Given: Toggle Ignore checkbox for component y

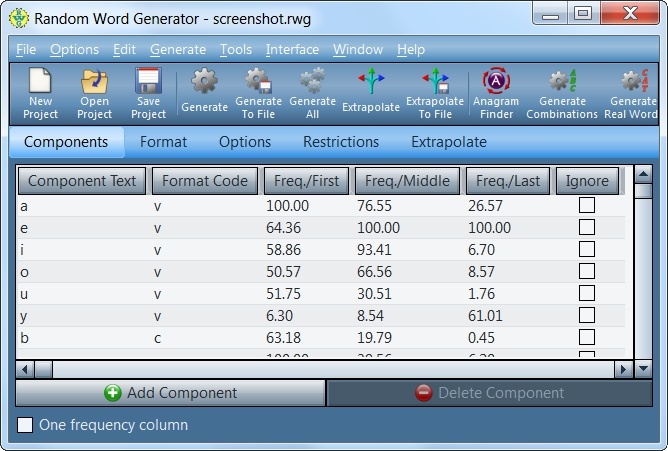Looking at the screenshot, I should [587, 315].
